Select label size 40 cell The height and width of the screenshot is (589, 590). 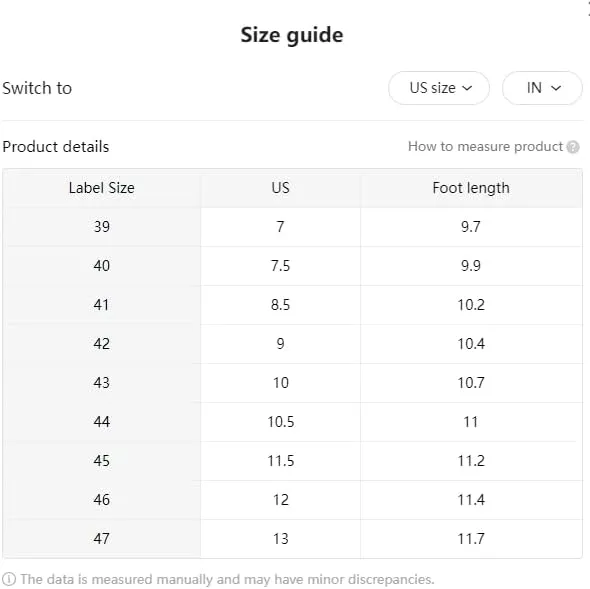point(102,266)
